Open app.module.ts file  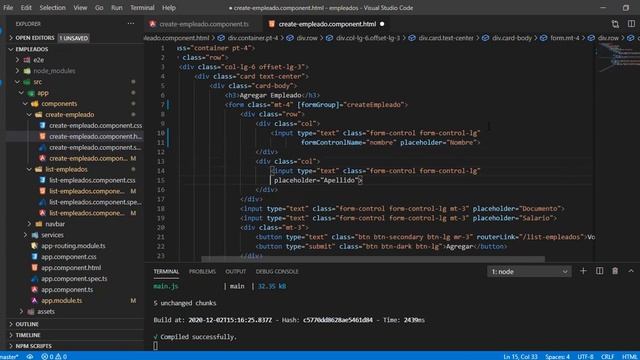pyautogui.click(x=61, y=300)
